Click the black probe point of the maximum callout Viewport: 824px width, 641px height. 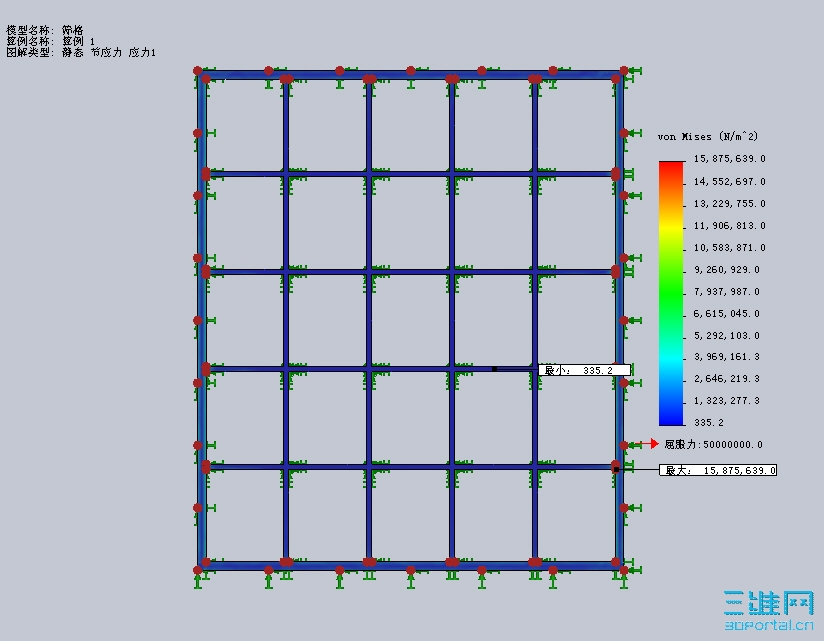[616, 469]
